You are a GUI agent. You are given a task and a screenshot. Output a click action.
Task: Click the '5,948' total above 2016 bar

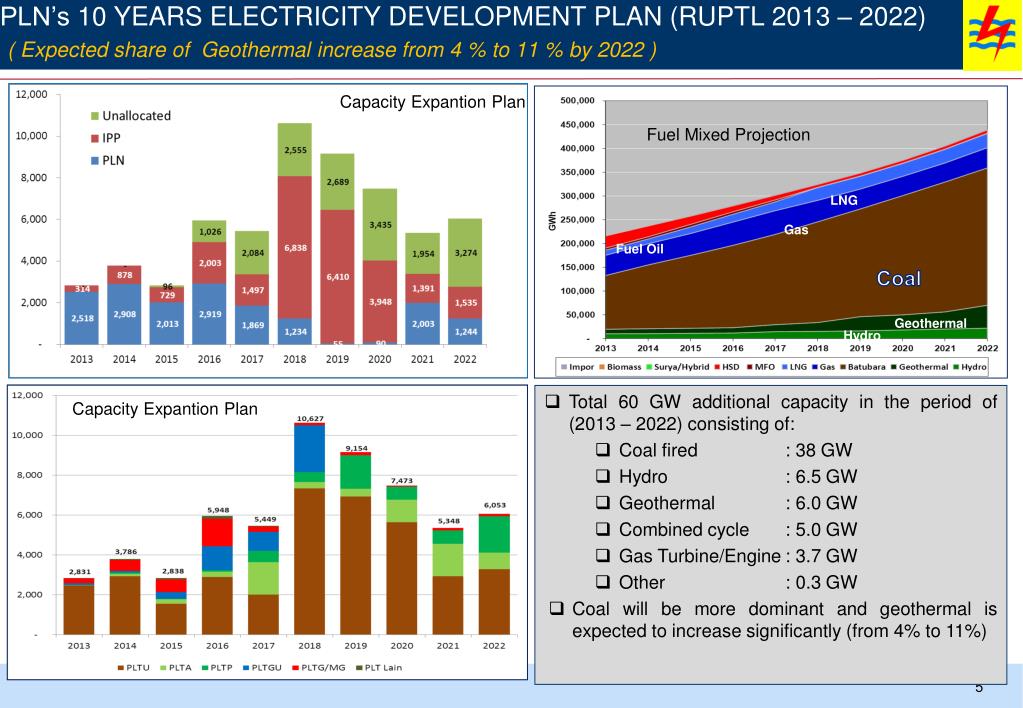(218, 510)
